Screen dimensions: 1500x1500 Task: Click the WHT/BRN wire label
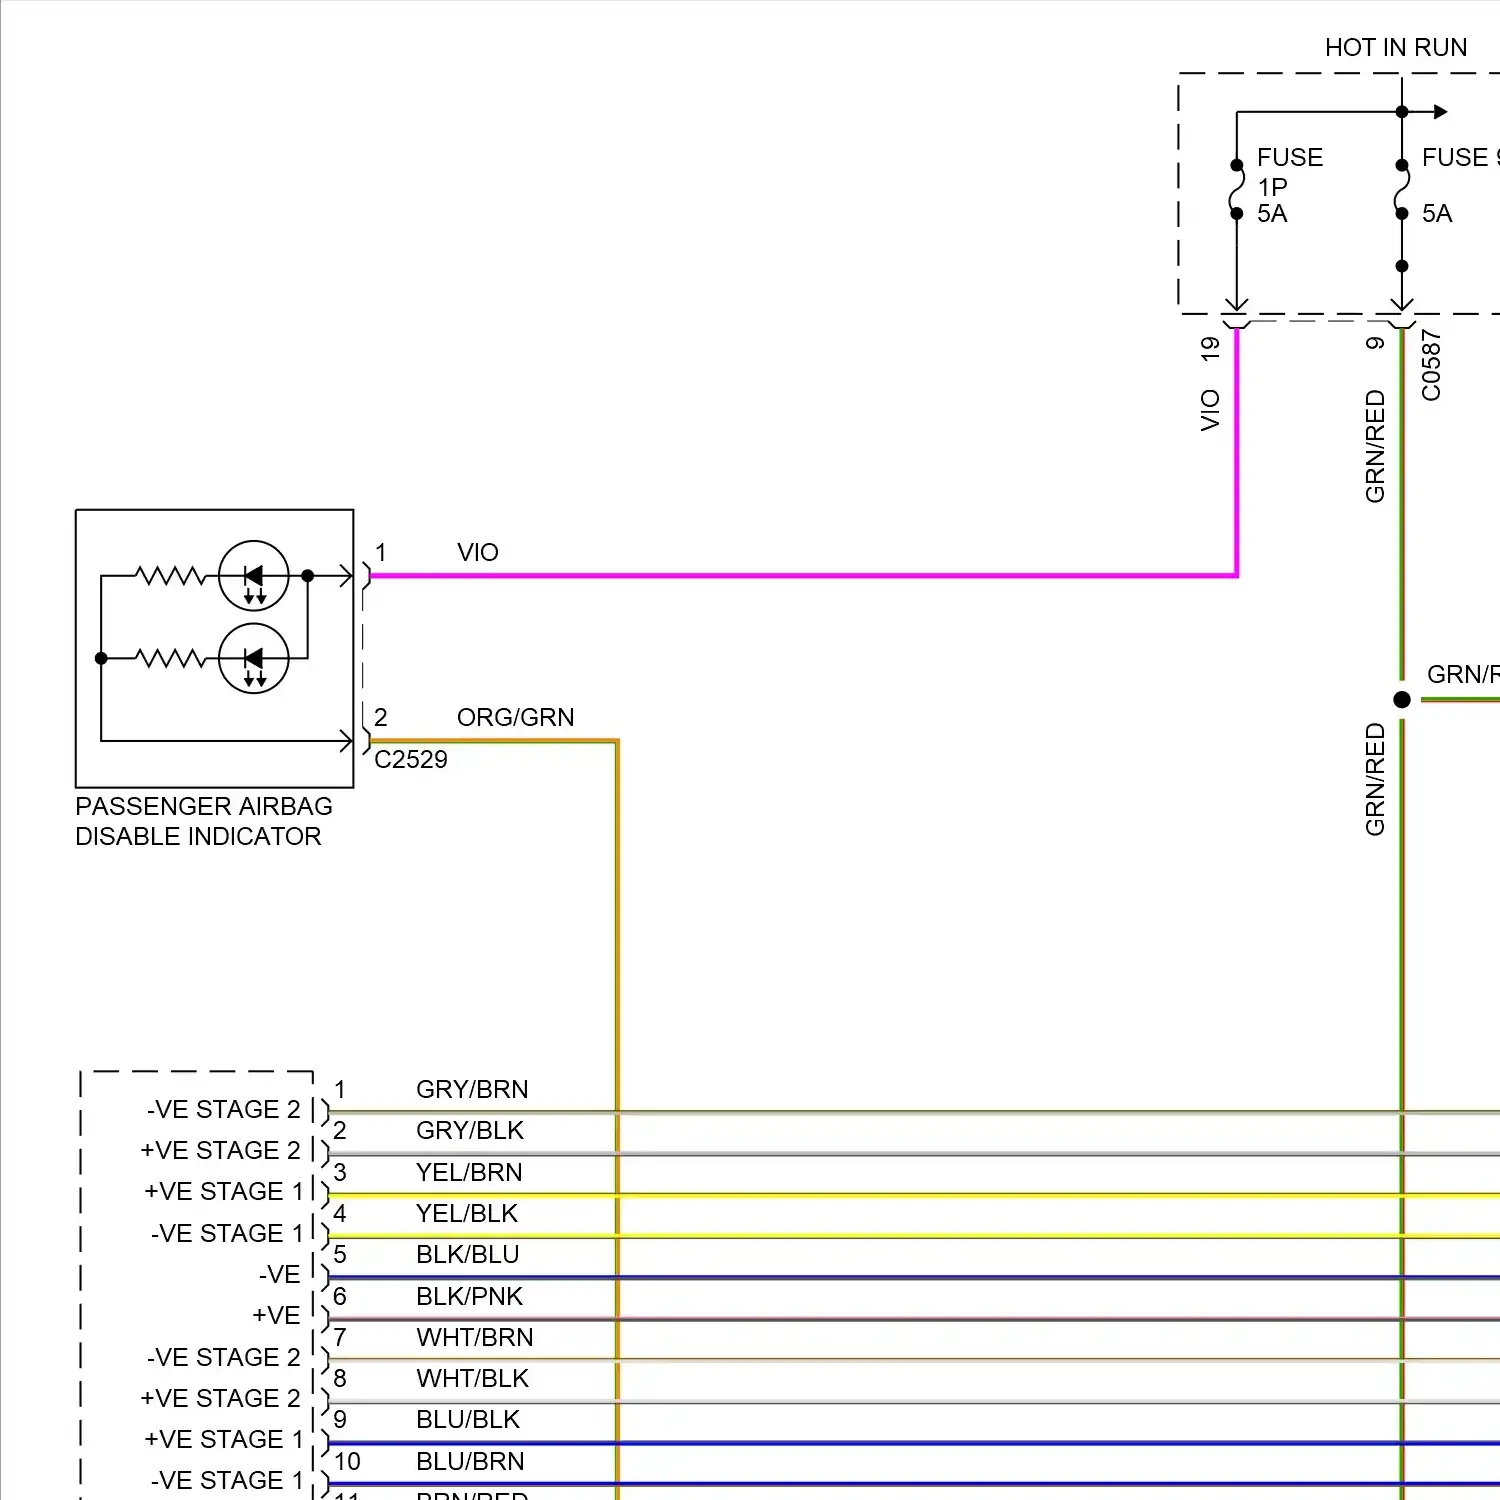475,1337
